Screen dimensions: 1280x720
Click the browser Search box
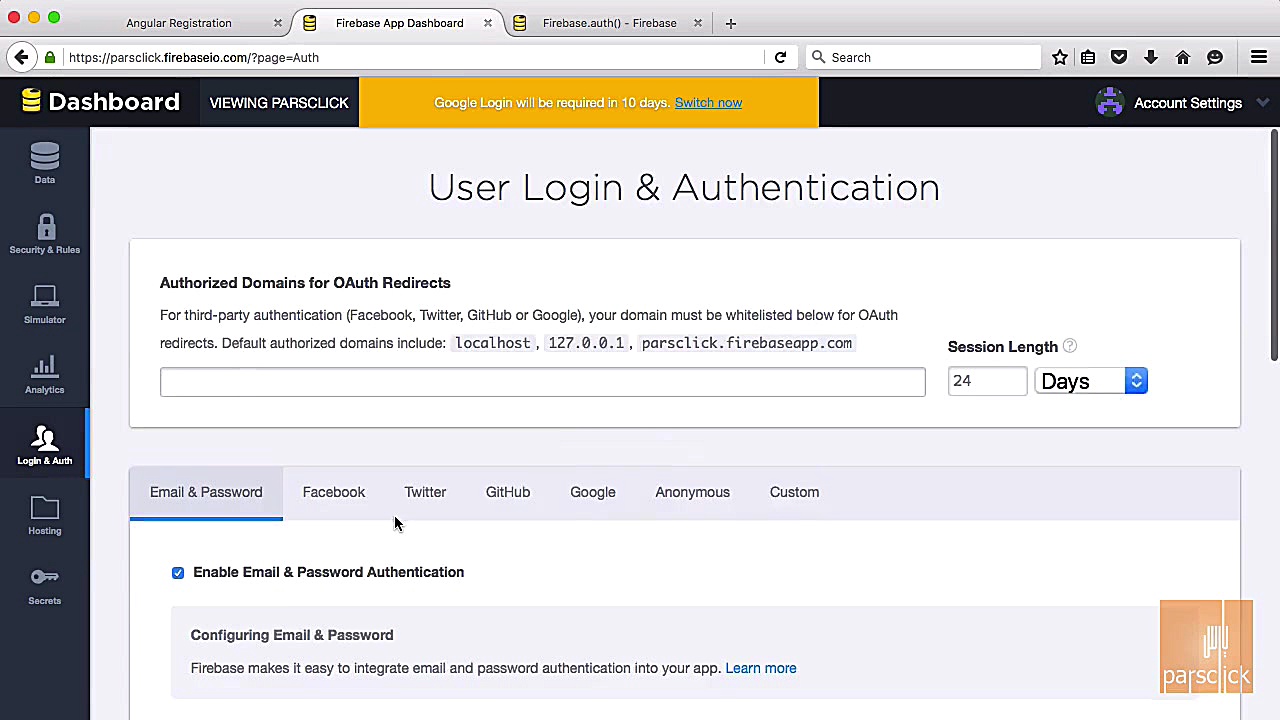[923, 57]
